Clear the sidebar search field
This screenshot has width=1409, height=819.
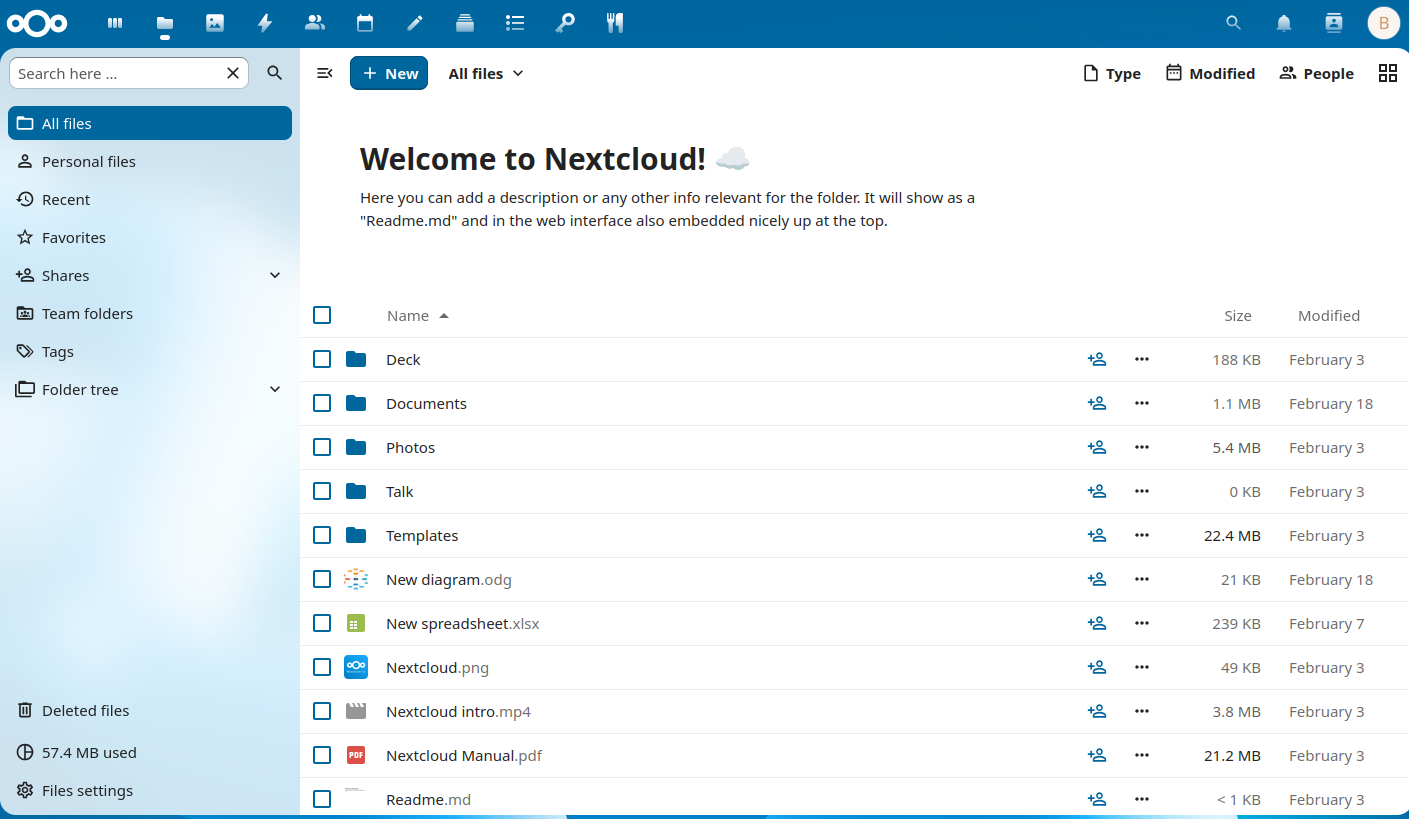point(233,73)
